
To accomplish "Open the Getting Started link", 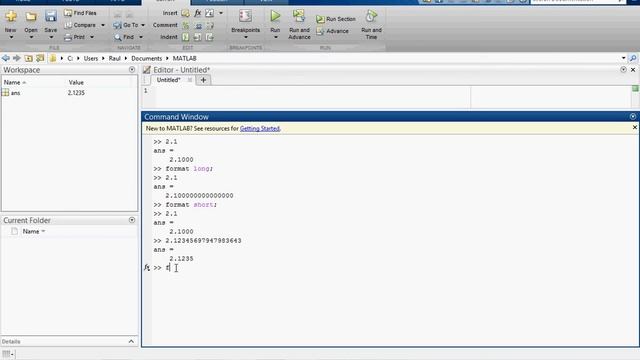I will coord(260,129).
